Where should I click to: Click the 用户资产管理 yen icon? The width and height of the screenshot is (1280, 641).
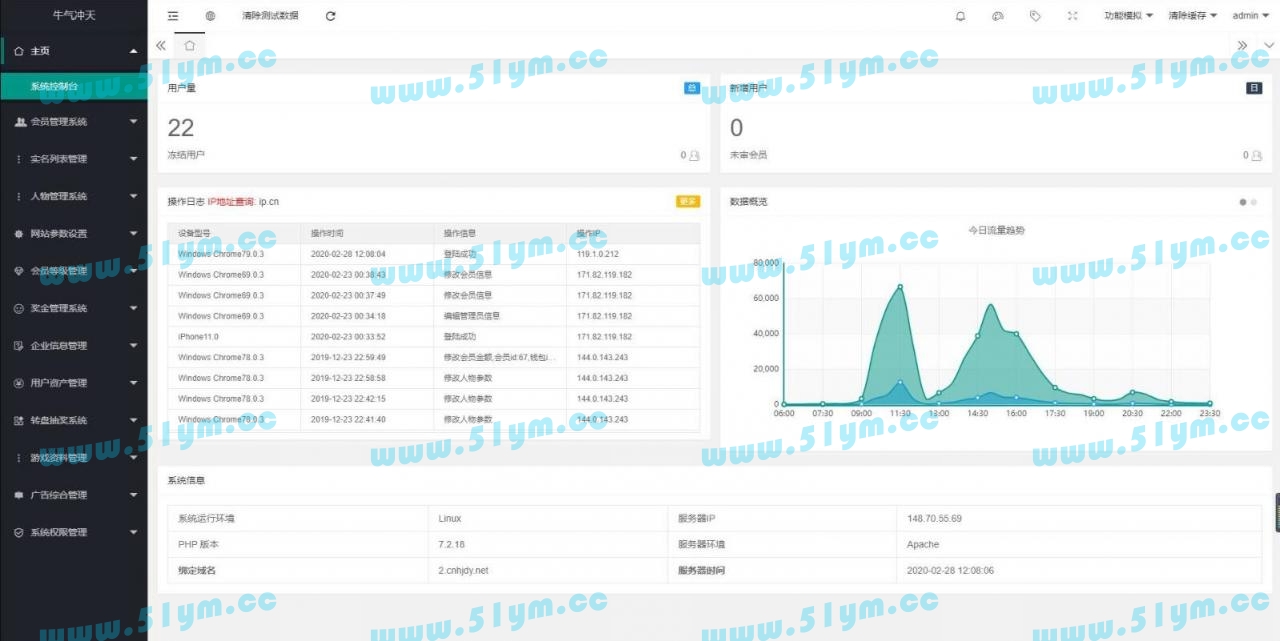click(x=19, y=383)
